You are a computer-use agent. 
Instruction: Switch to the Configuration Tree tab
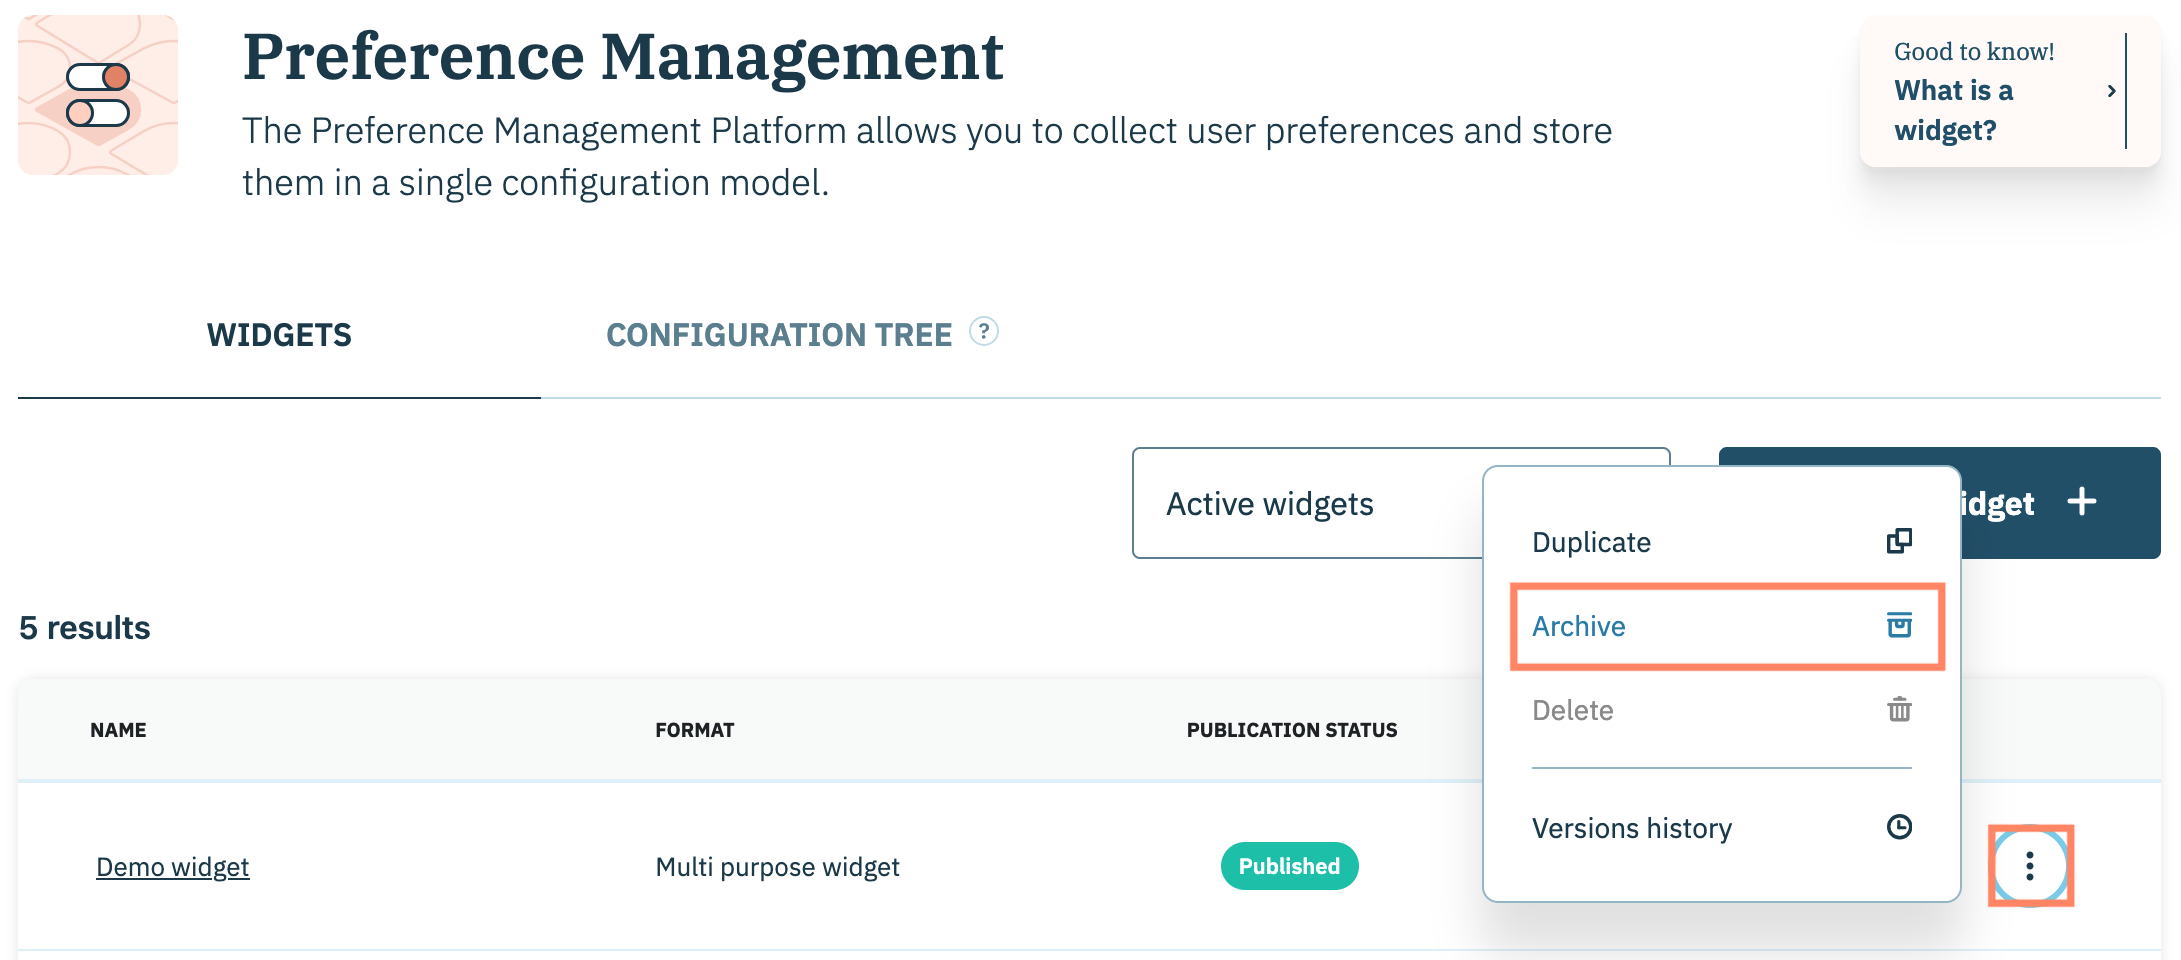[778, 335]
